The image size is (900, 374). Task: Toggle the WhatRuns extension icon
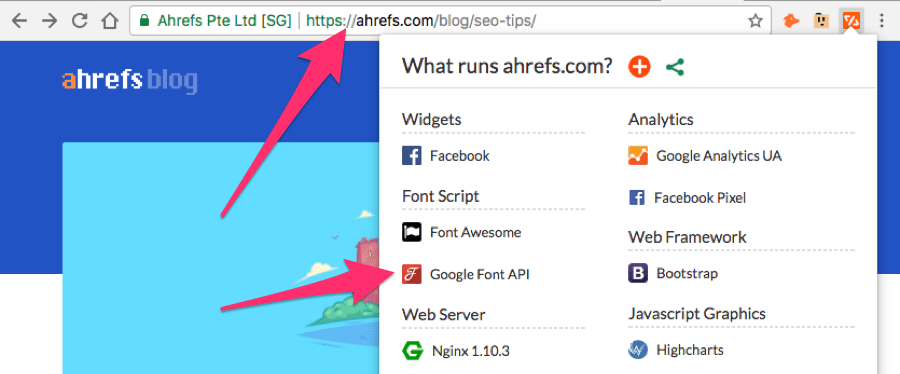tap(851, 21)
